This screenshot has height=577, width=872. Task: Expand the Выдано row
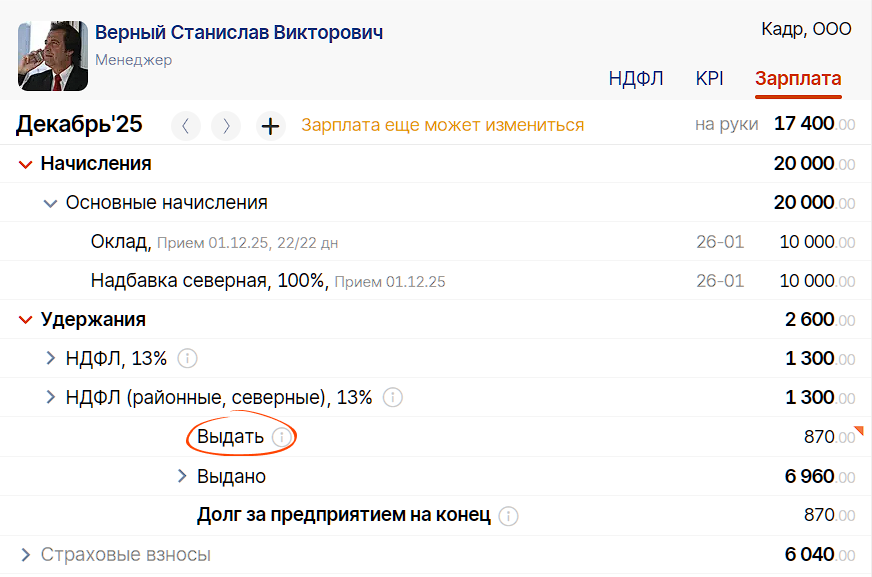point(182,476)
